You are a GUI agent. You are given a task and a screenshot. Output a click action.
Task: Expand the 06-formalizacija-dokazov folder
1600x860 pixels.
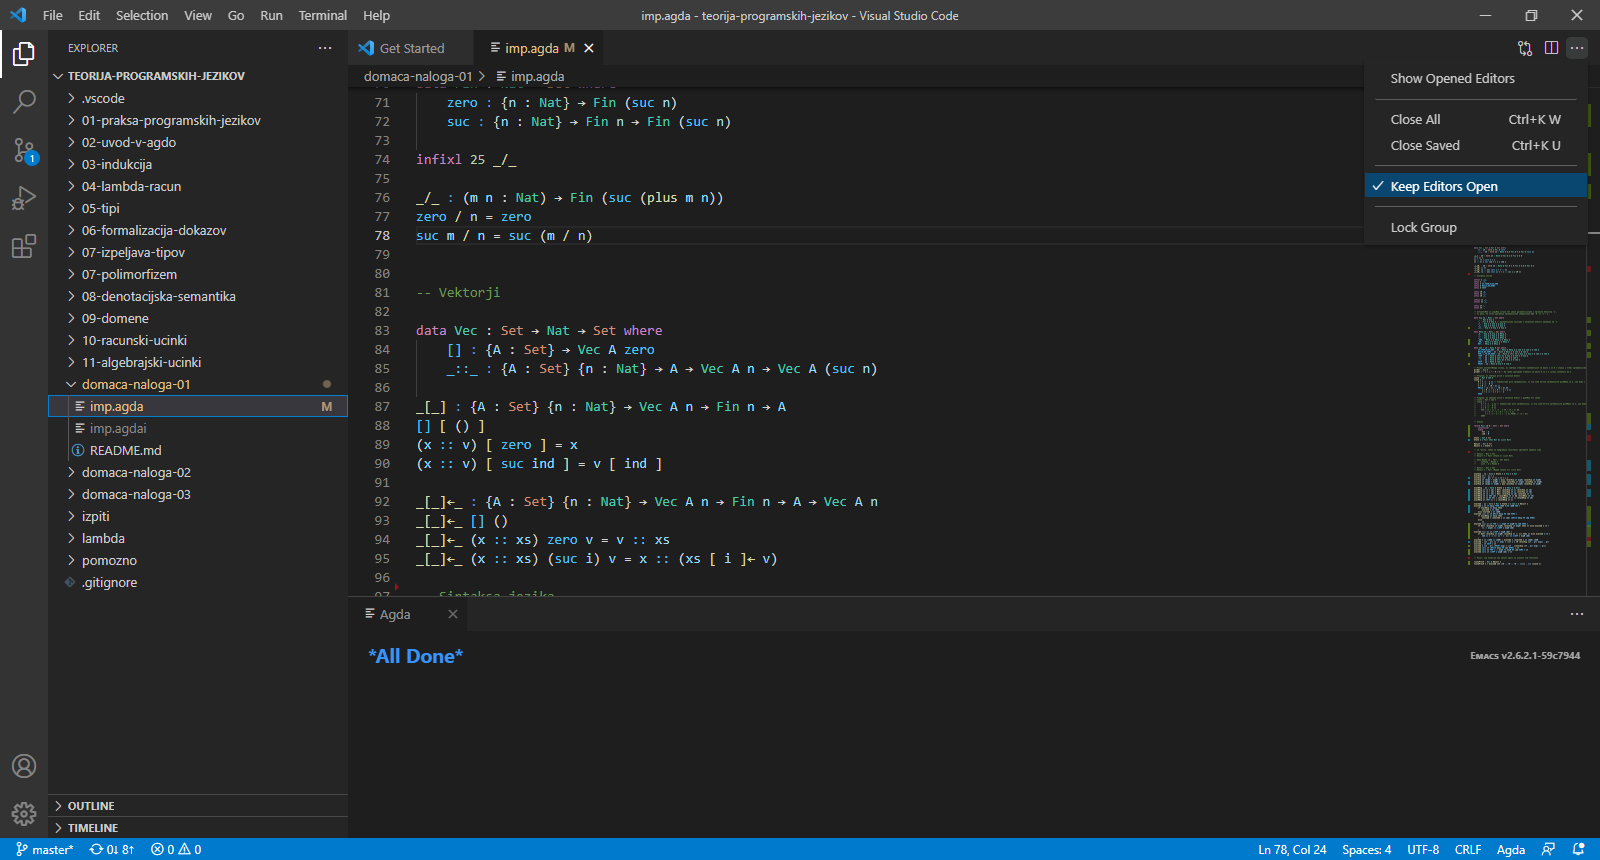tap(198, 230)
